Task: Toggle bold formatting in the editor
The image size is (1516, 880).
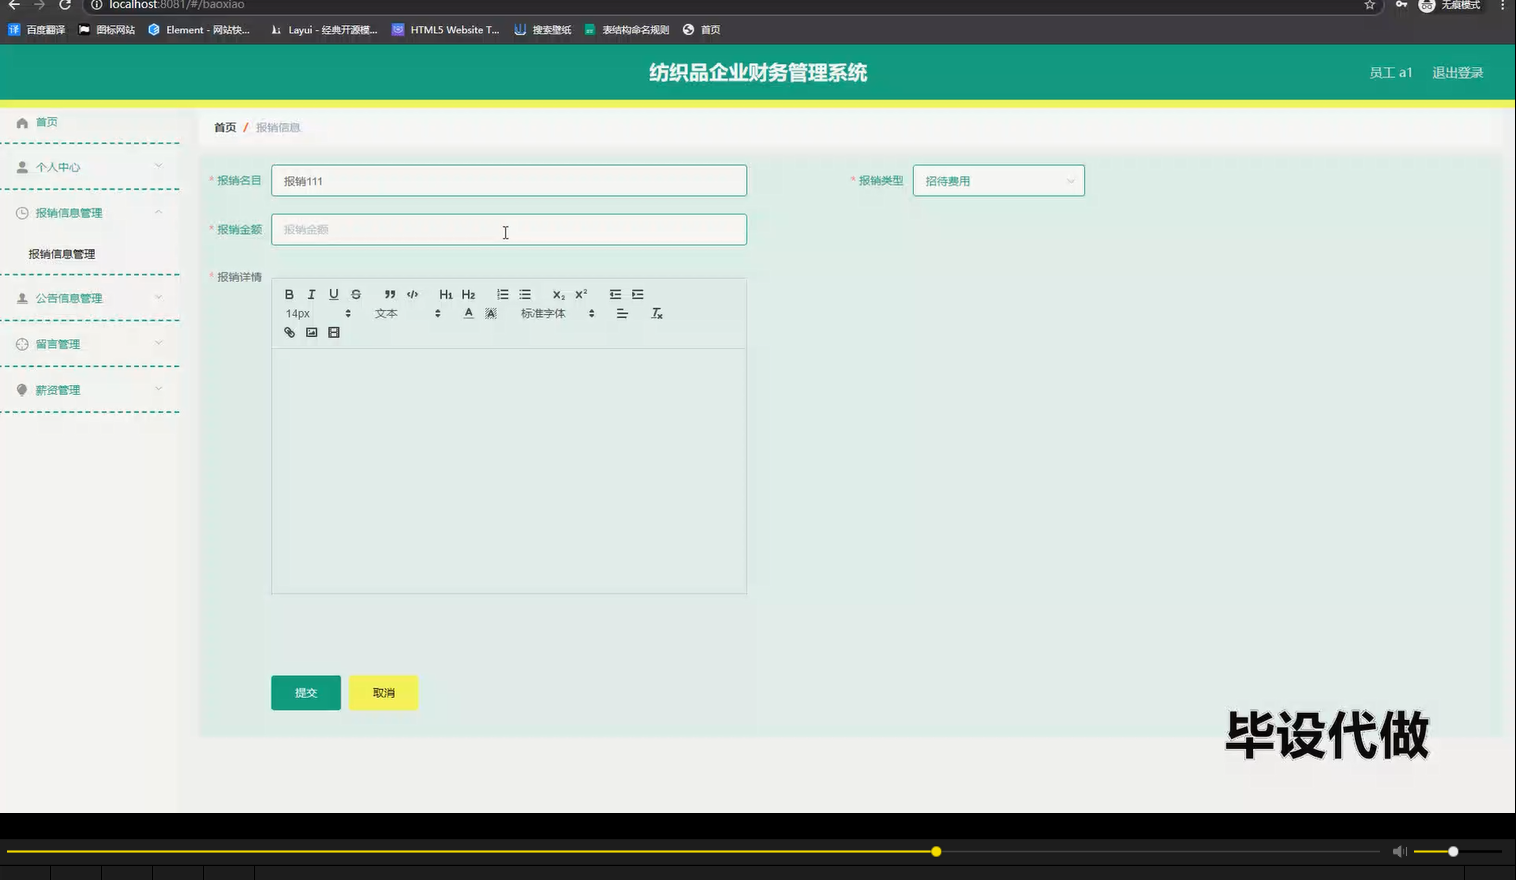Action: click(289, 294)
